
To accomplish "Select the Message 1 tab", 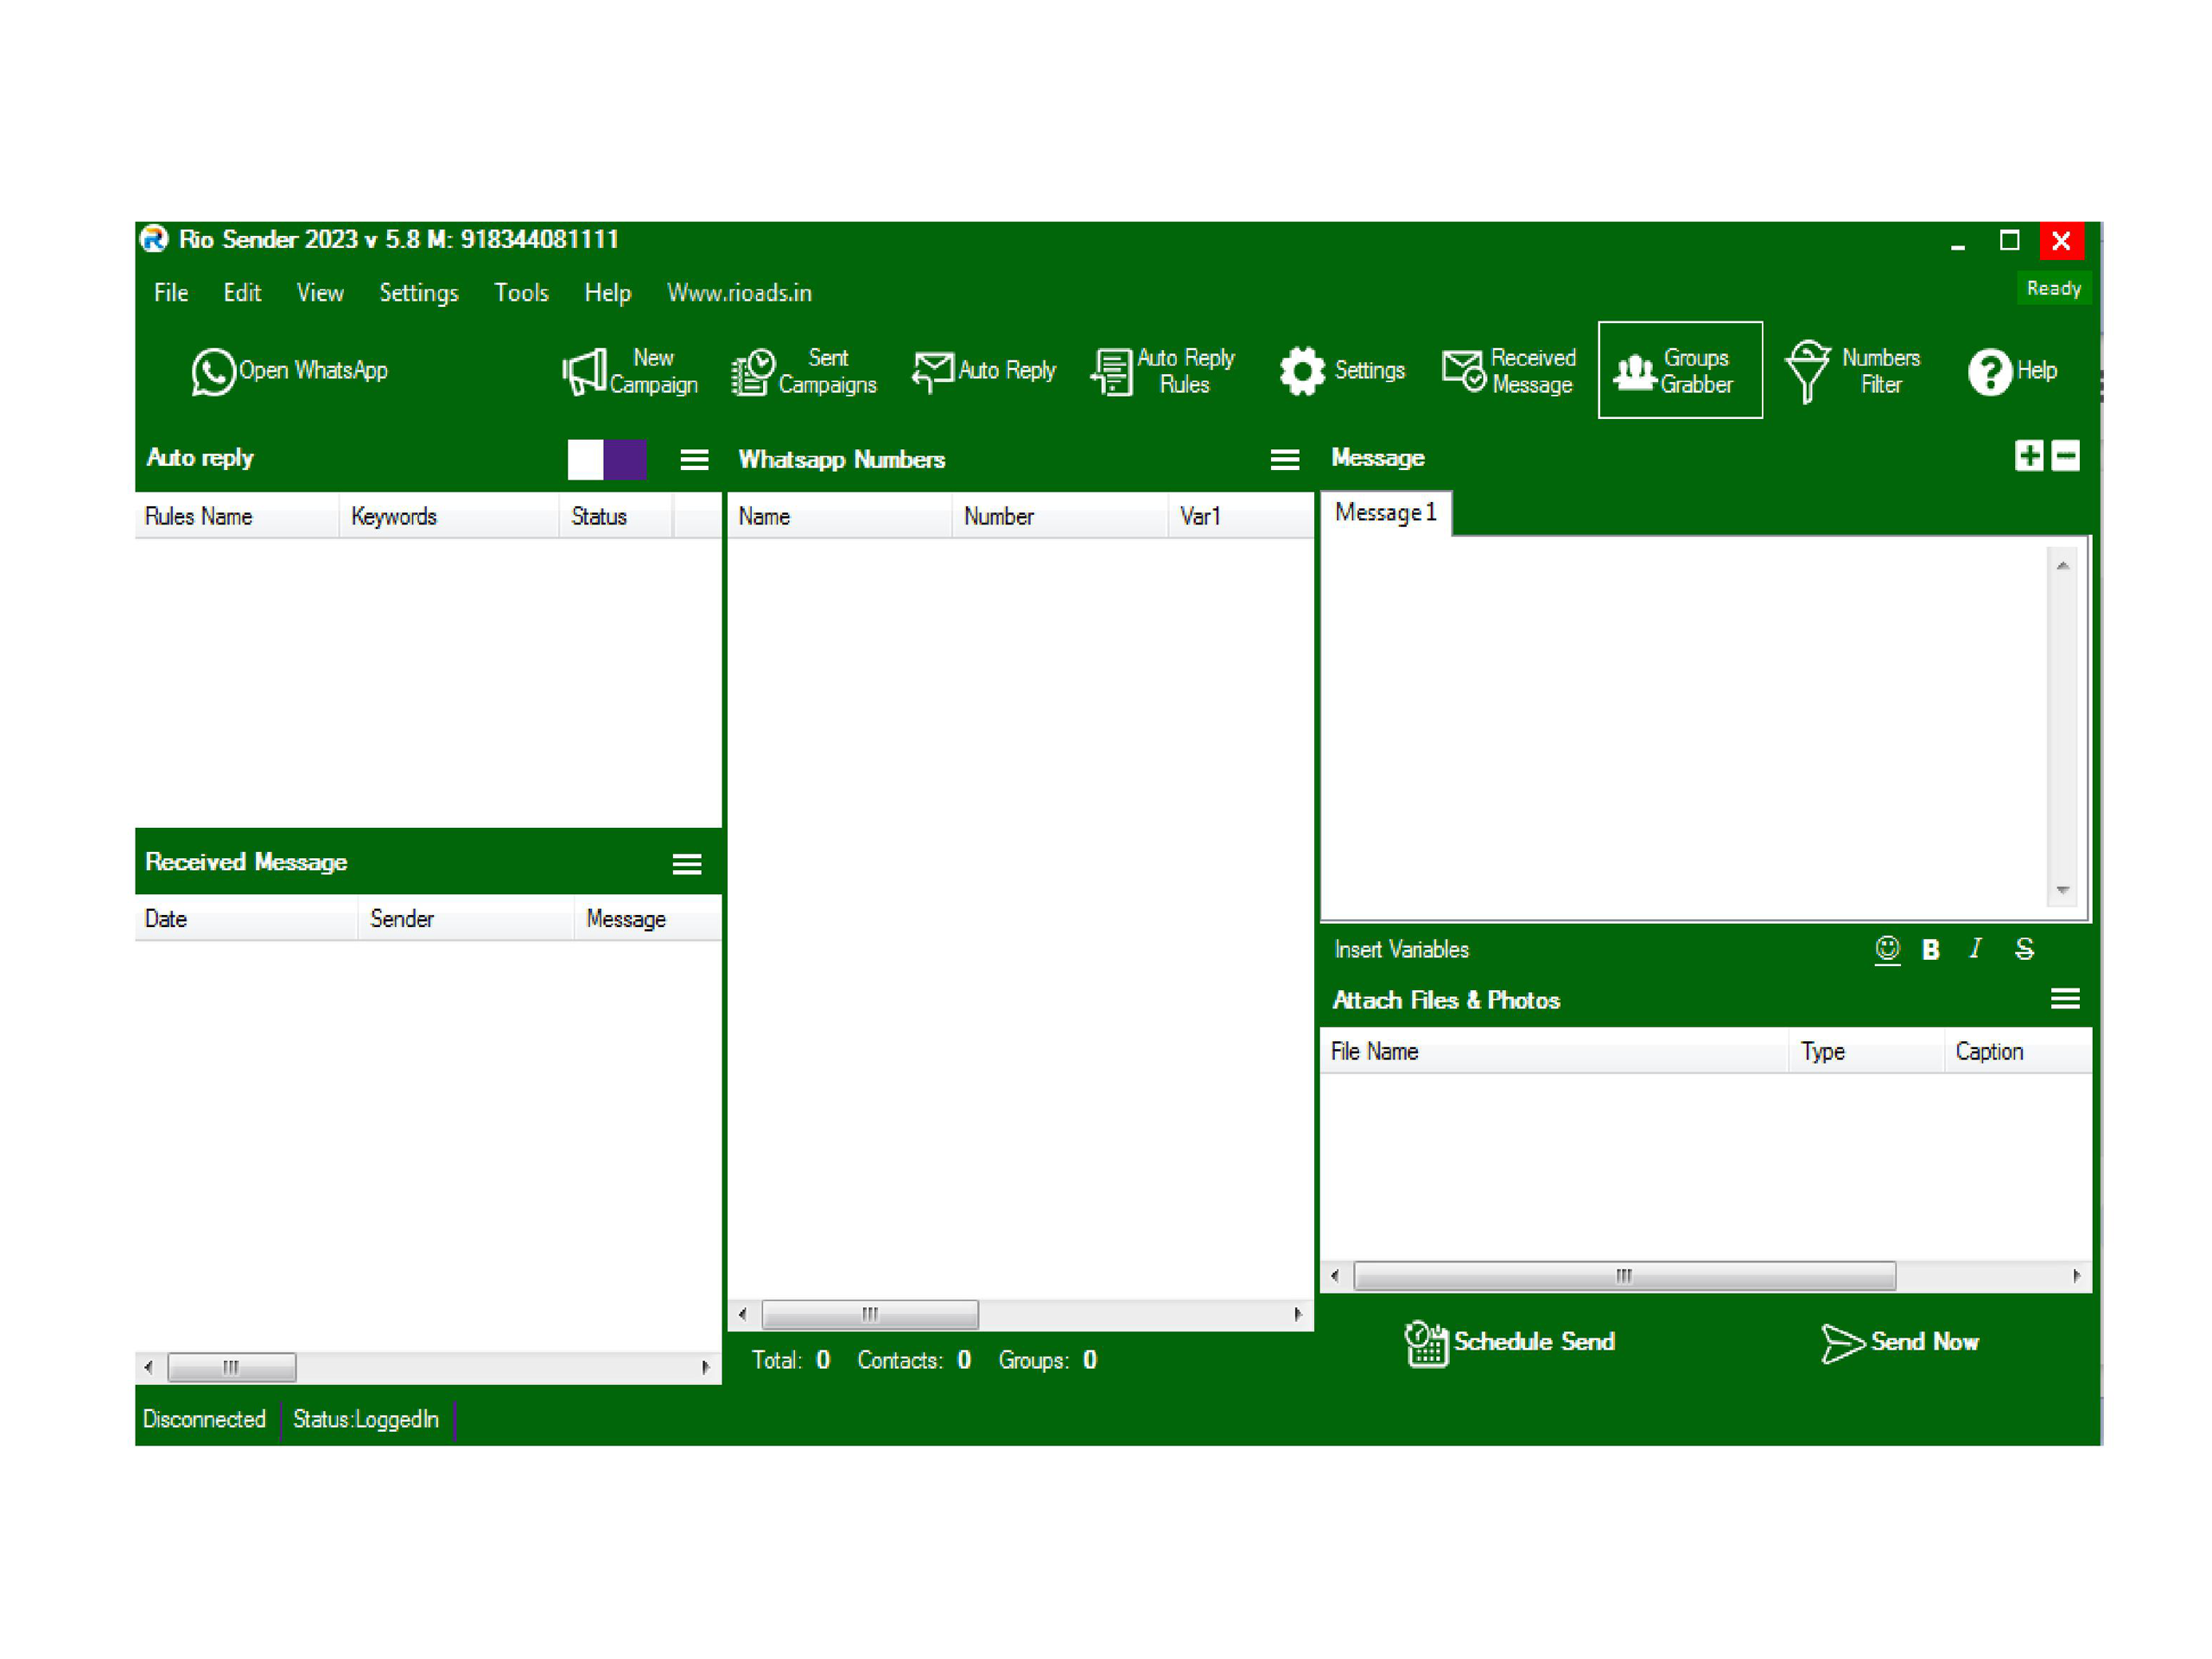I will click(1385, 513).
